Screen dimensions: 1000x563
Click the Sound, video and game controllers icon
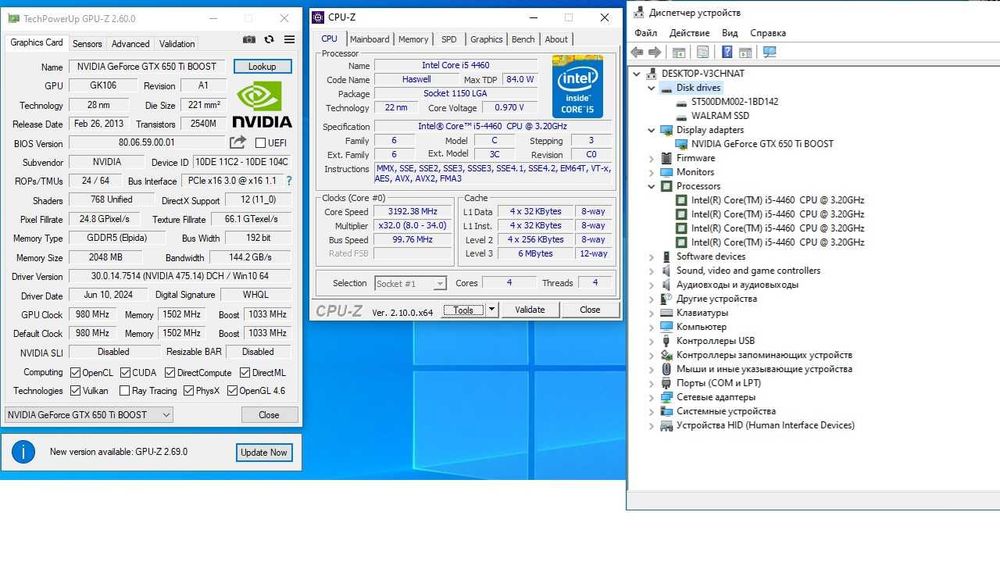[x=666, y=270]
